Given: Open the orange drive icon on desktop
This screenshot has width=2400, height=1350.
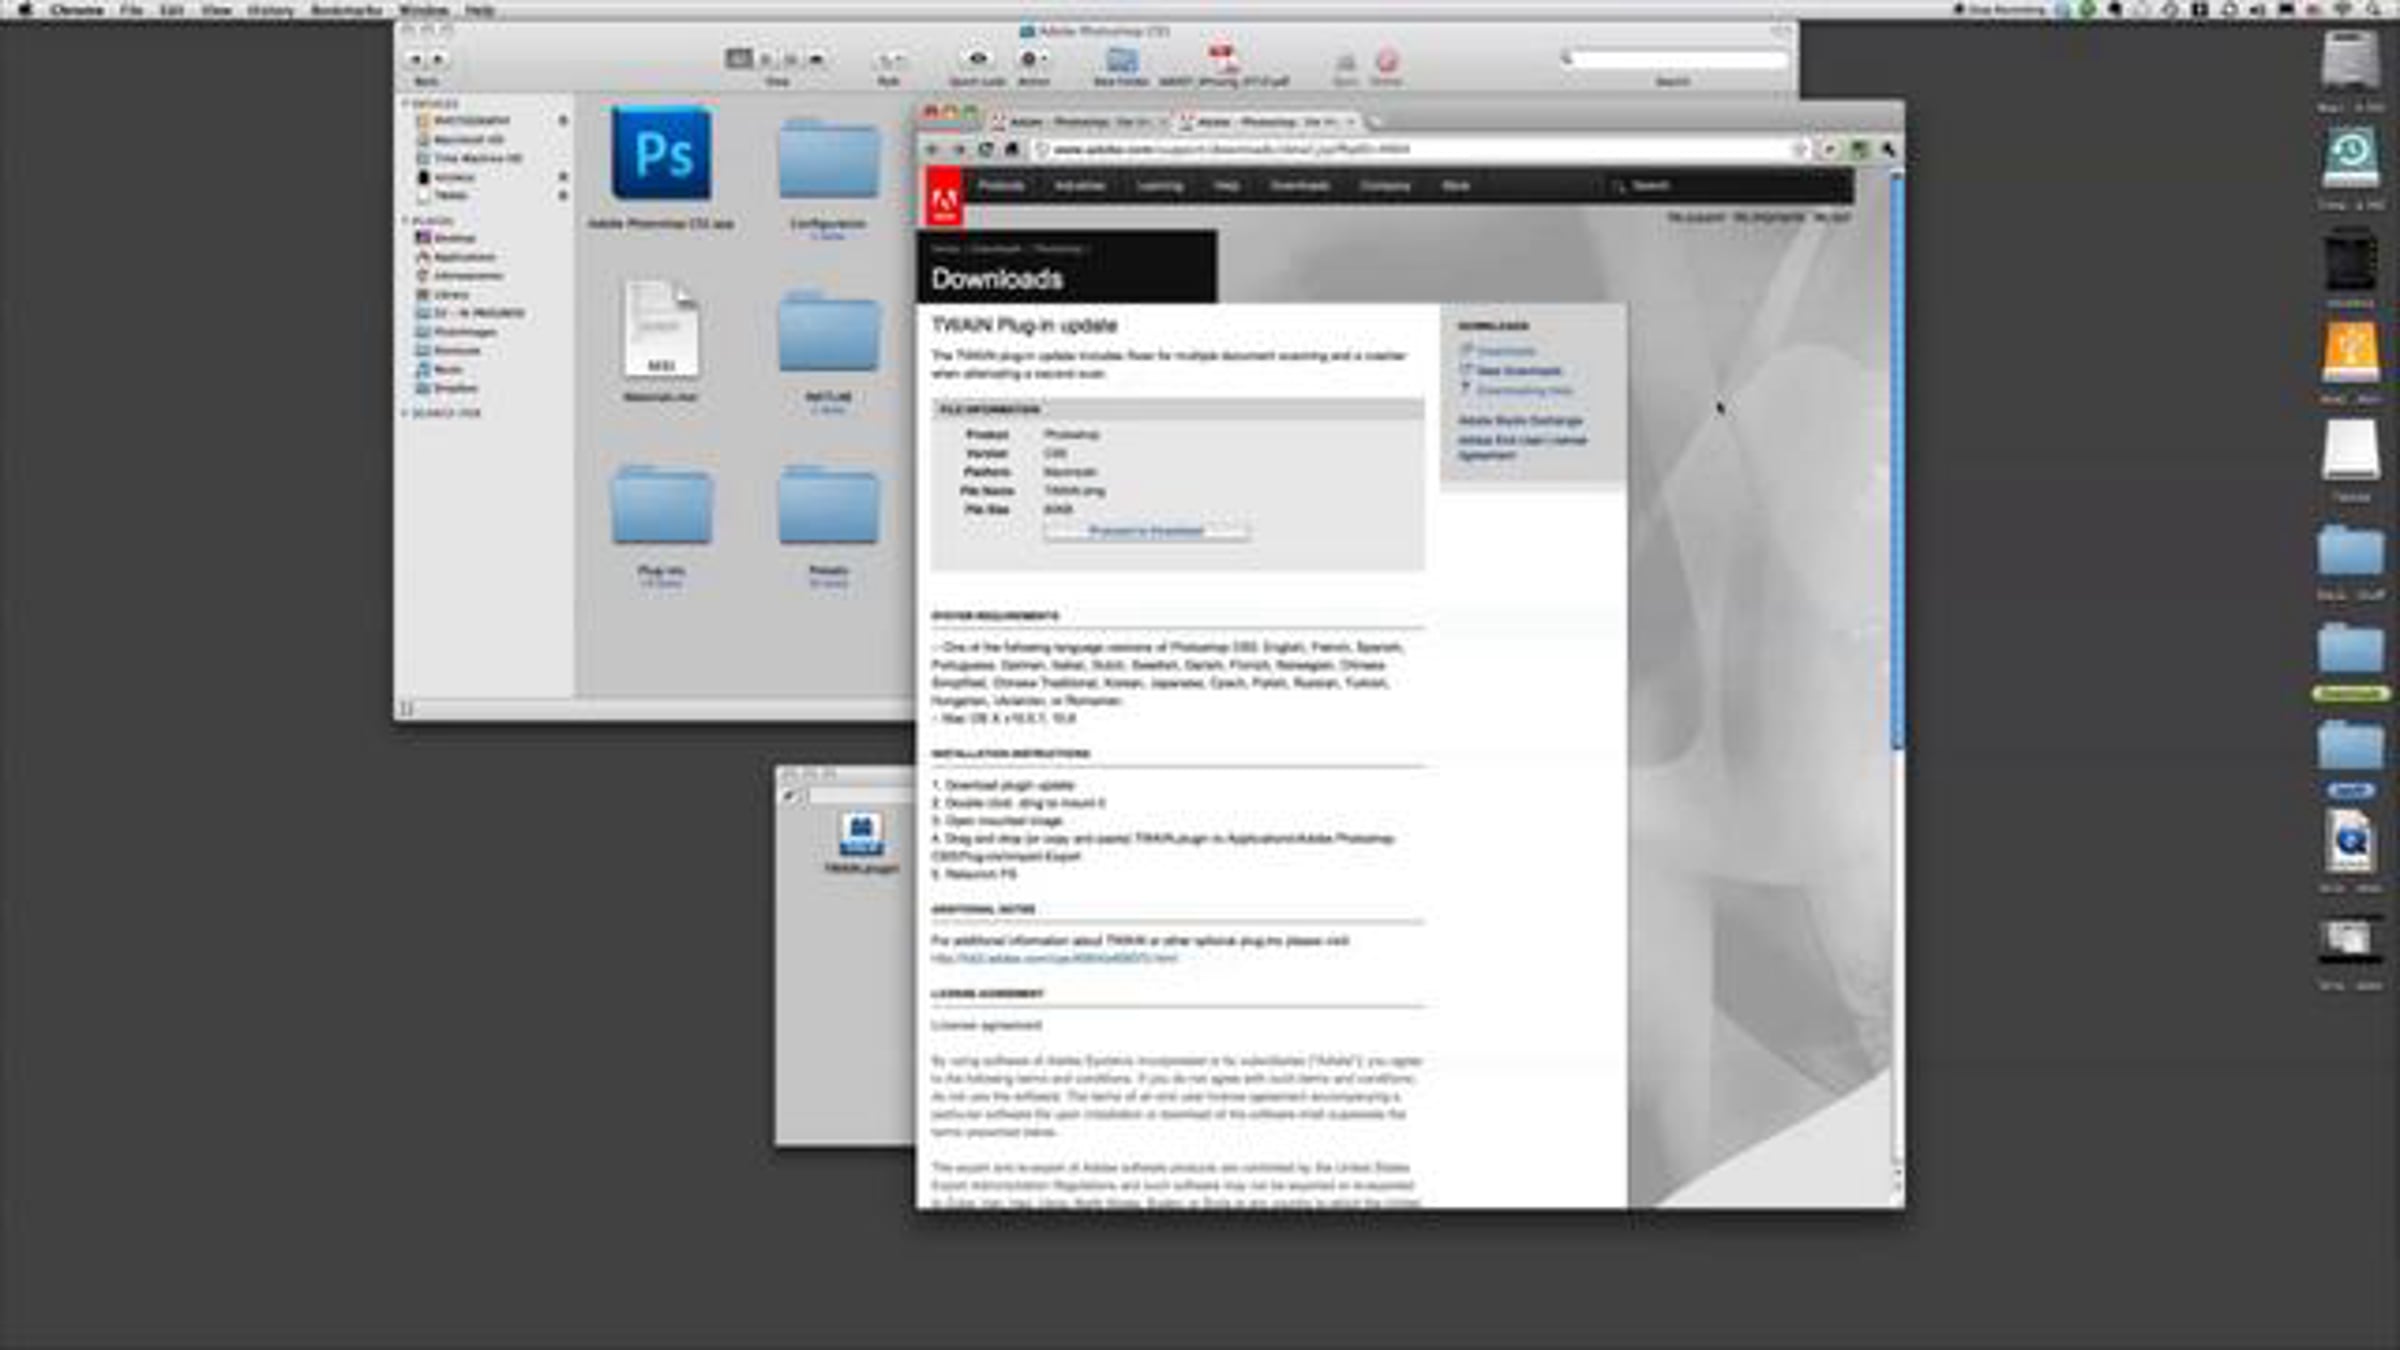Looking at the screenshot, I should (x=2350, y=351).
